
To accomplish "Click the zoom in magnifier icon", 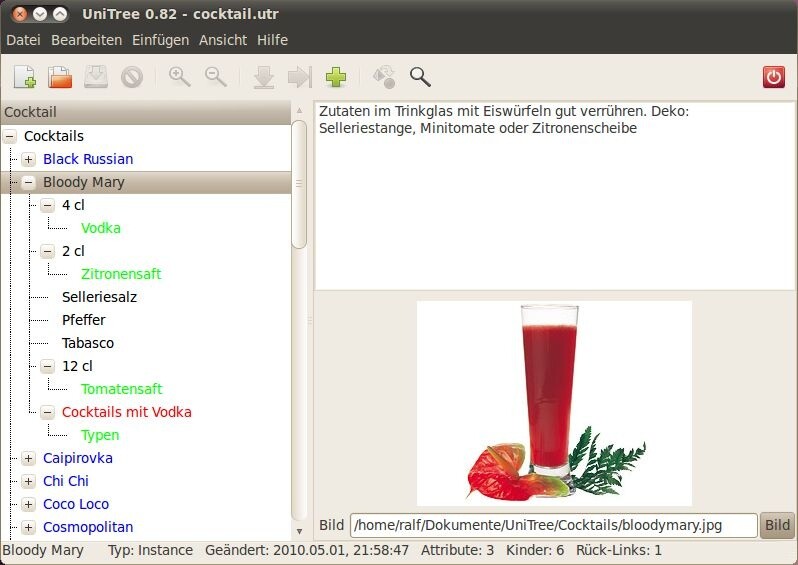I will click(x=180, y=77).
